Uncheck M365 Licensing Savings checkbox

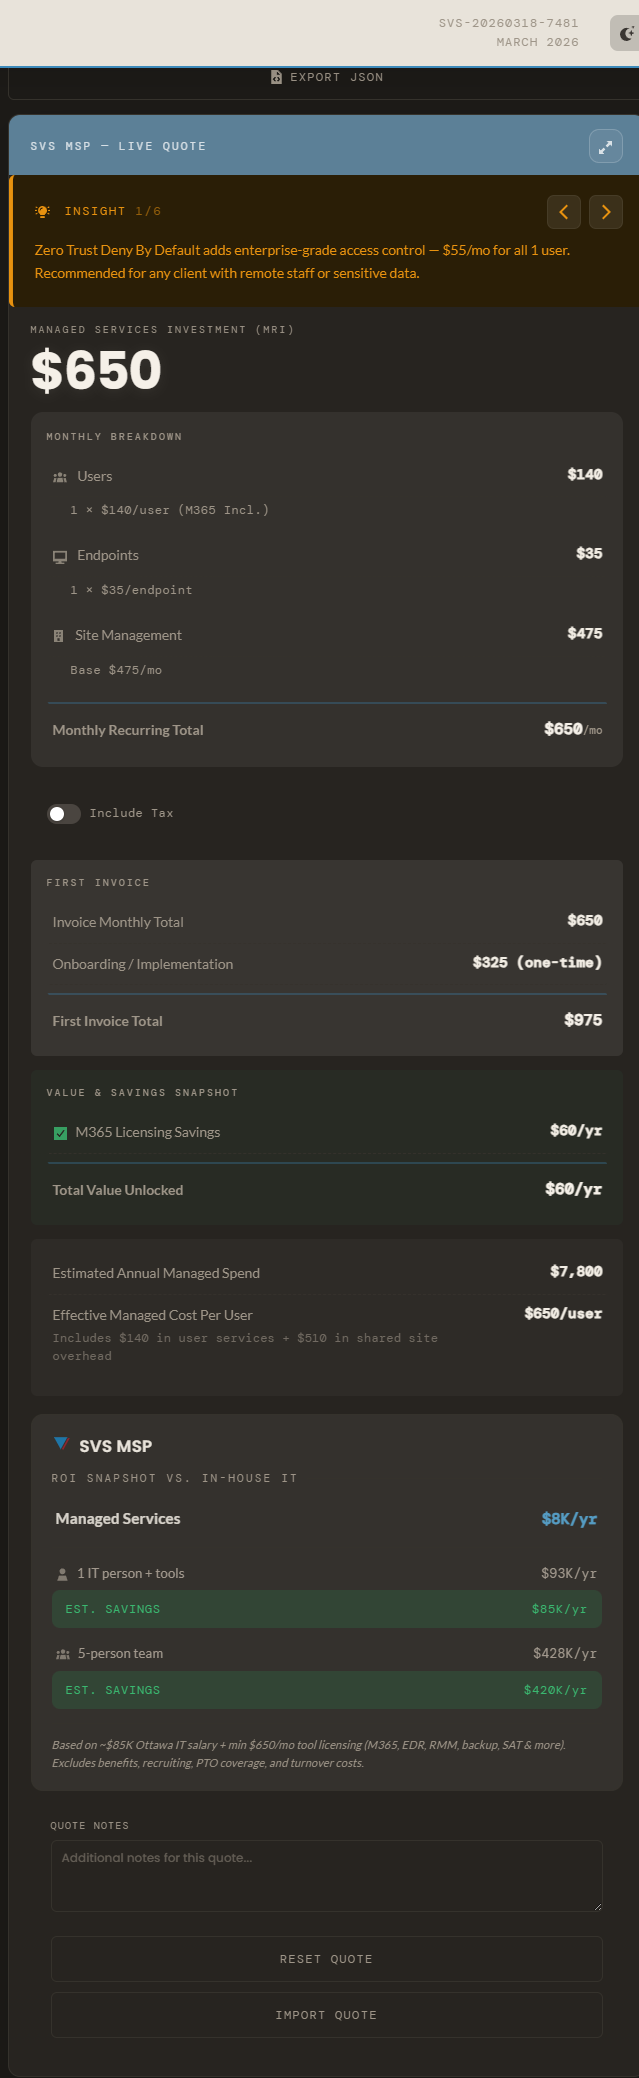pos(60,1133)
